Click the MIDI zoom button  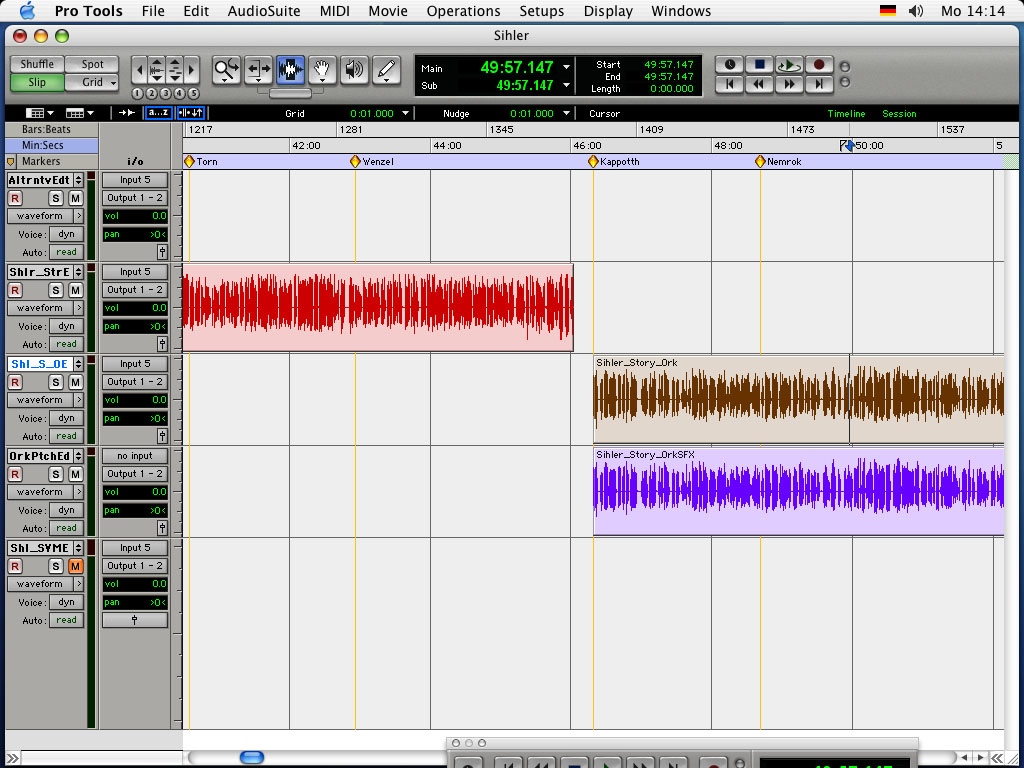point(174,69)
